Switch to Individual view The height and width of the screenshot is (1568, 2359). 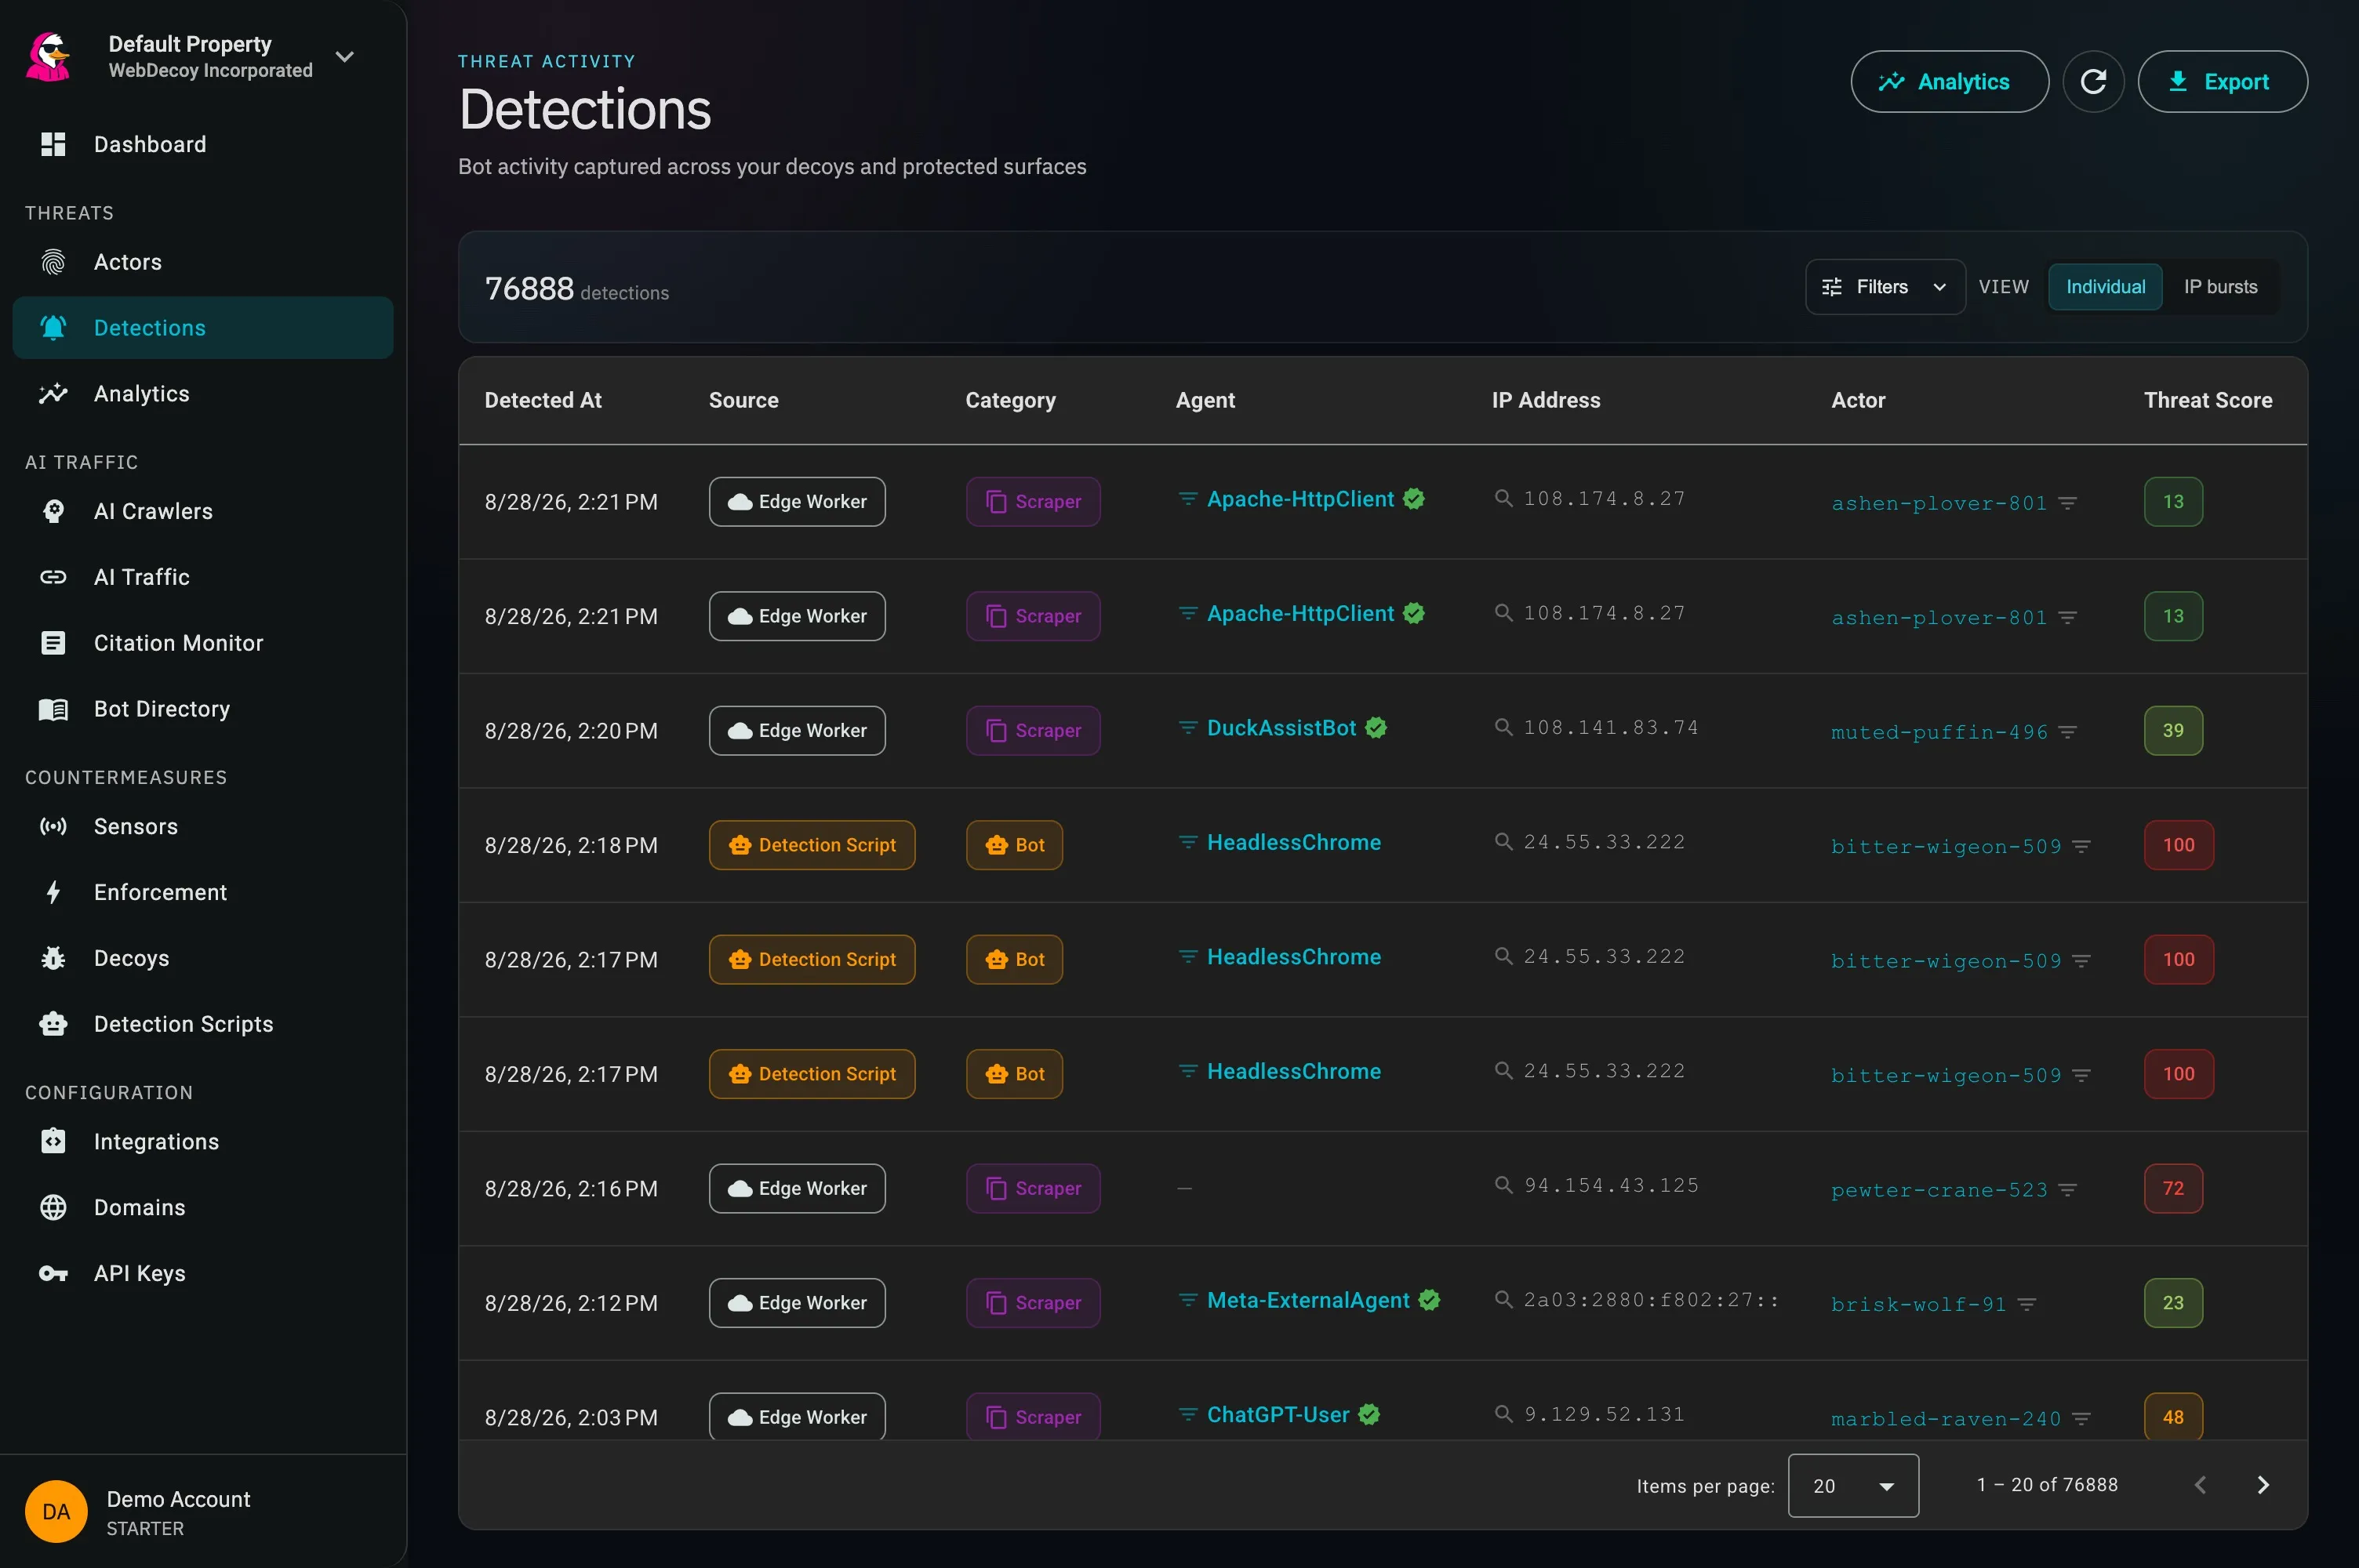pos(2105,287)
